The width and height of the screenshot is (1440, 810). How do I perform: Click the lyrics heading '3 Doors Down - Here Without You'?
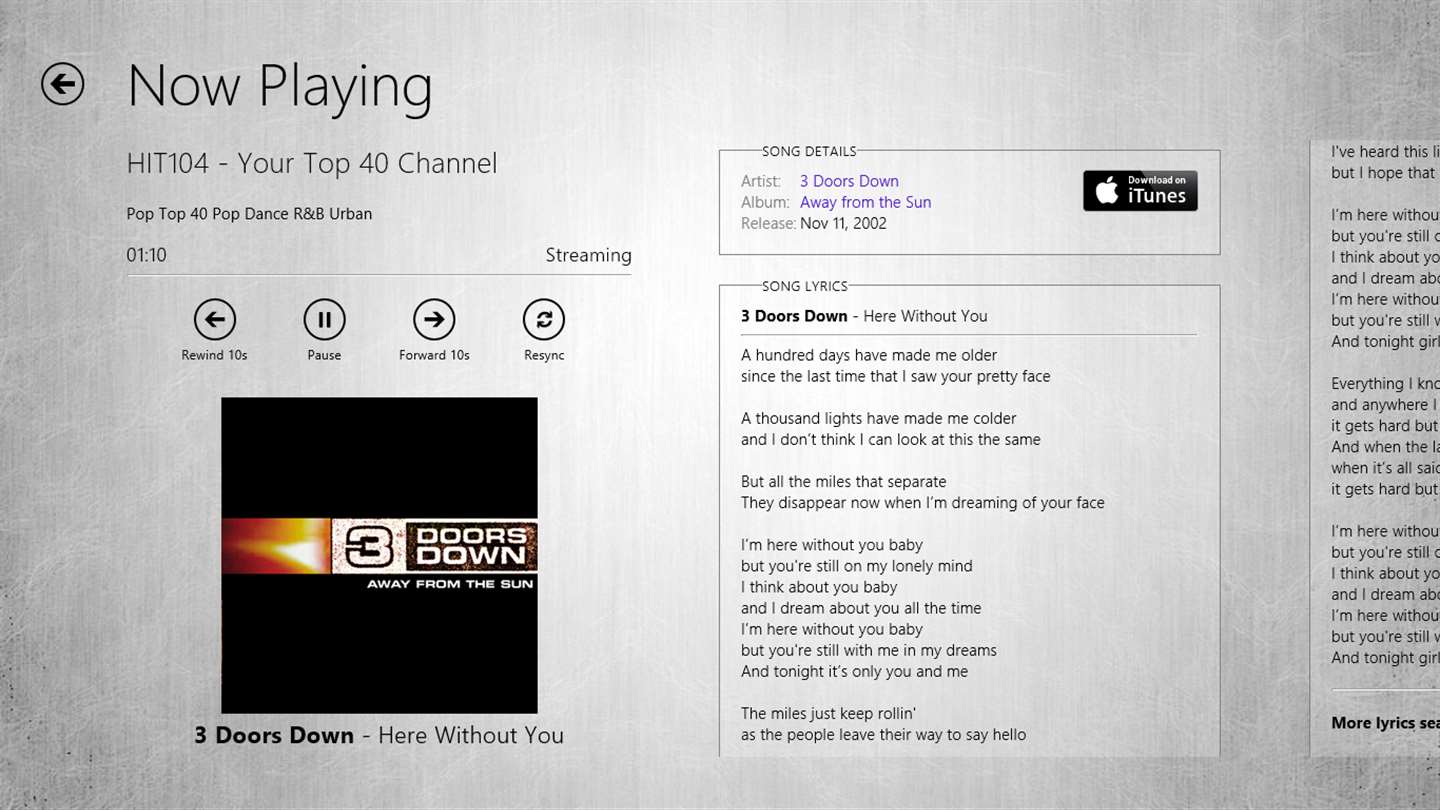(864, 316)
